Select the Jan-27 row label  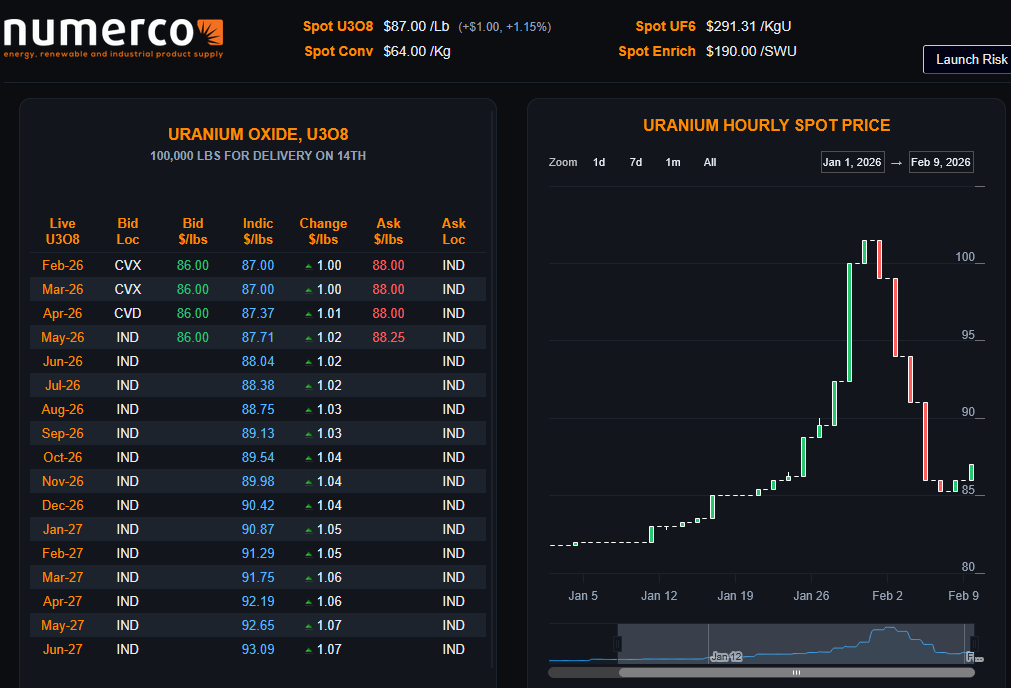click(63, 529)
